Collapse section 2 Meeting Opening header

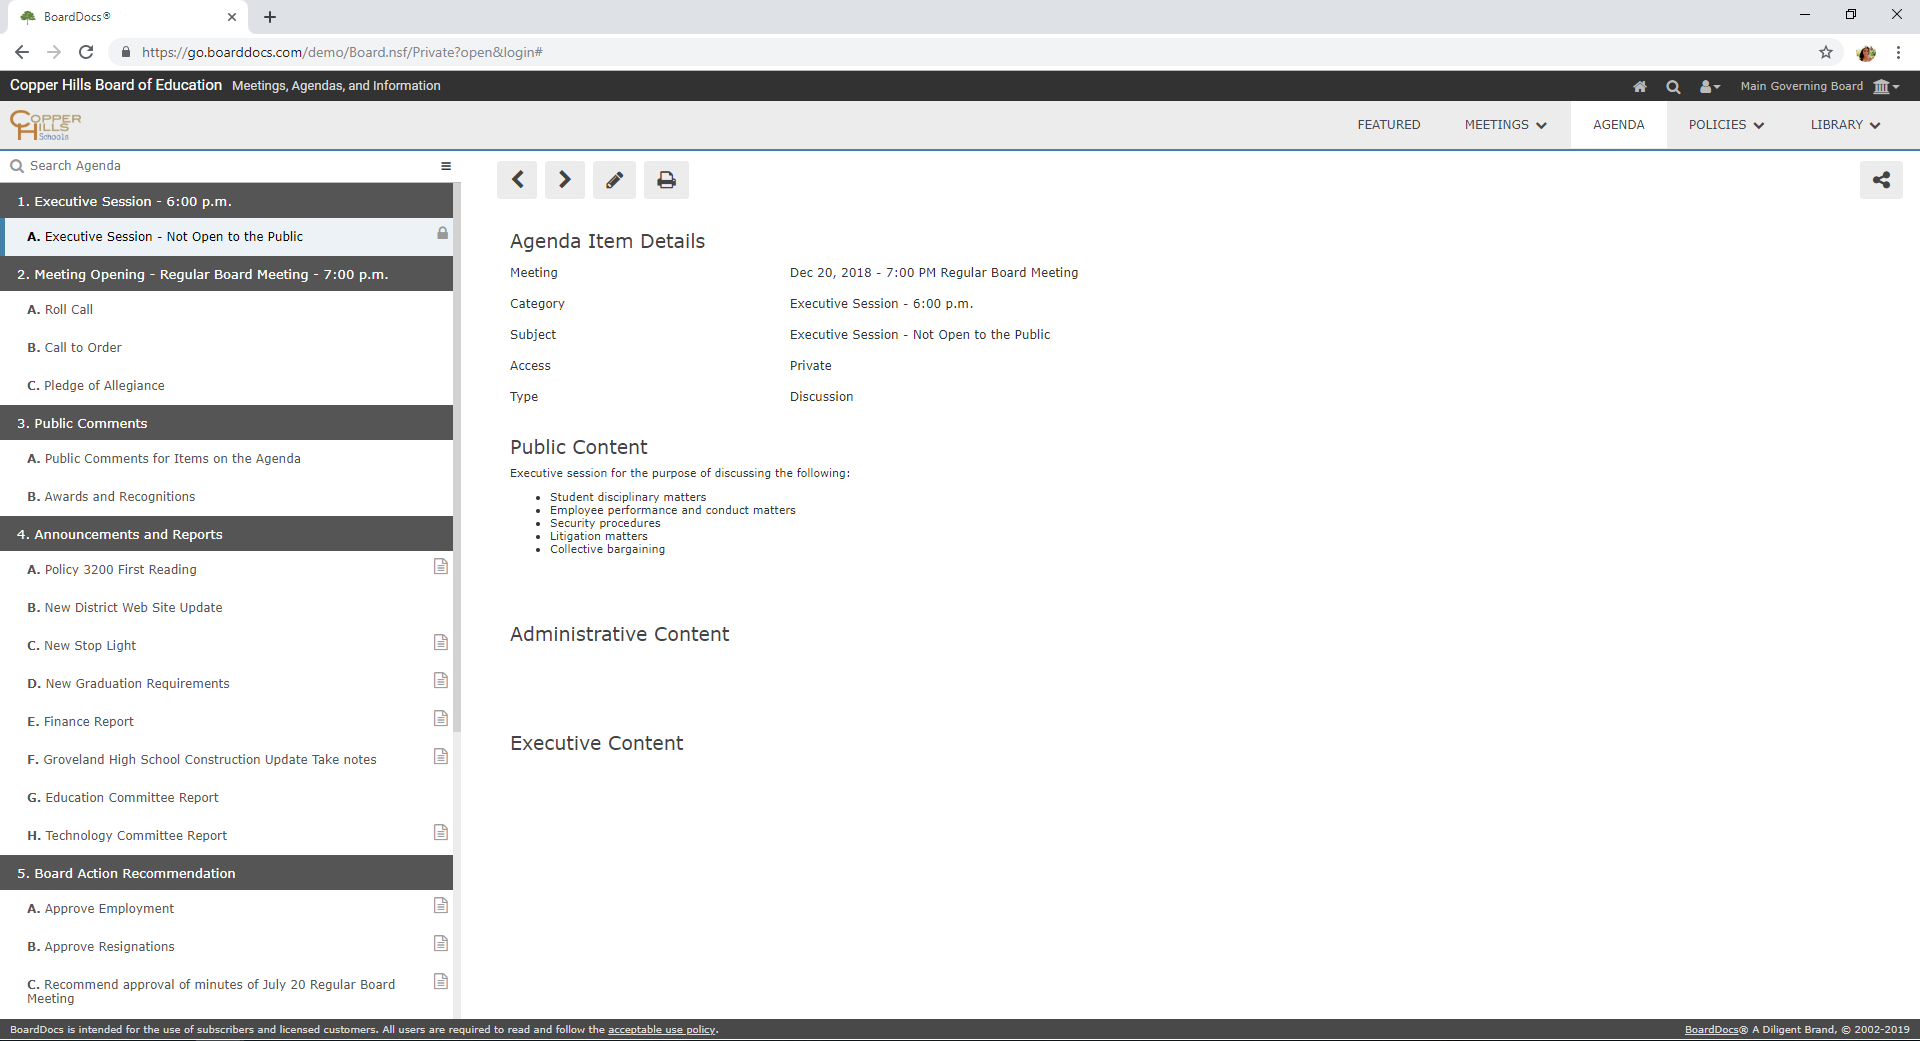coord(226,274)
